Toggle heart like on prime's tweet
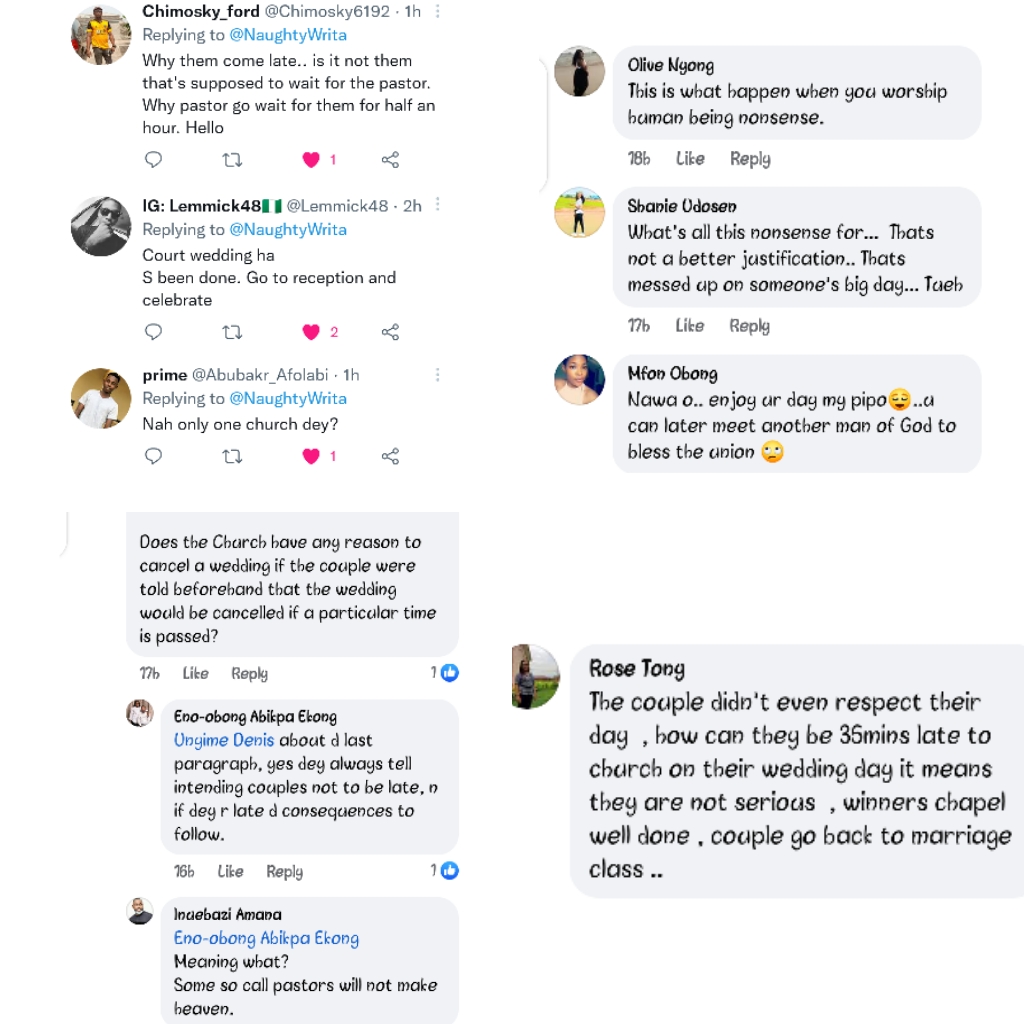Viewport: 1024px width, 1024px height. (x=311, y=456)
